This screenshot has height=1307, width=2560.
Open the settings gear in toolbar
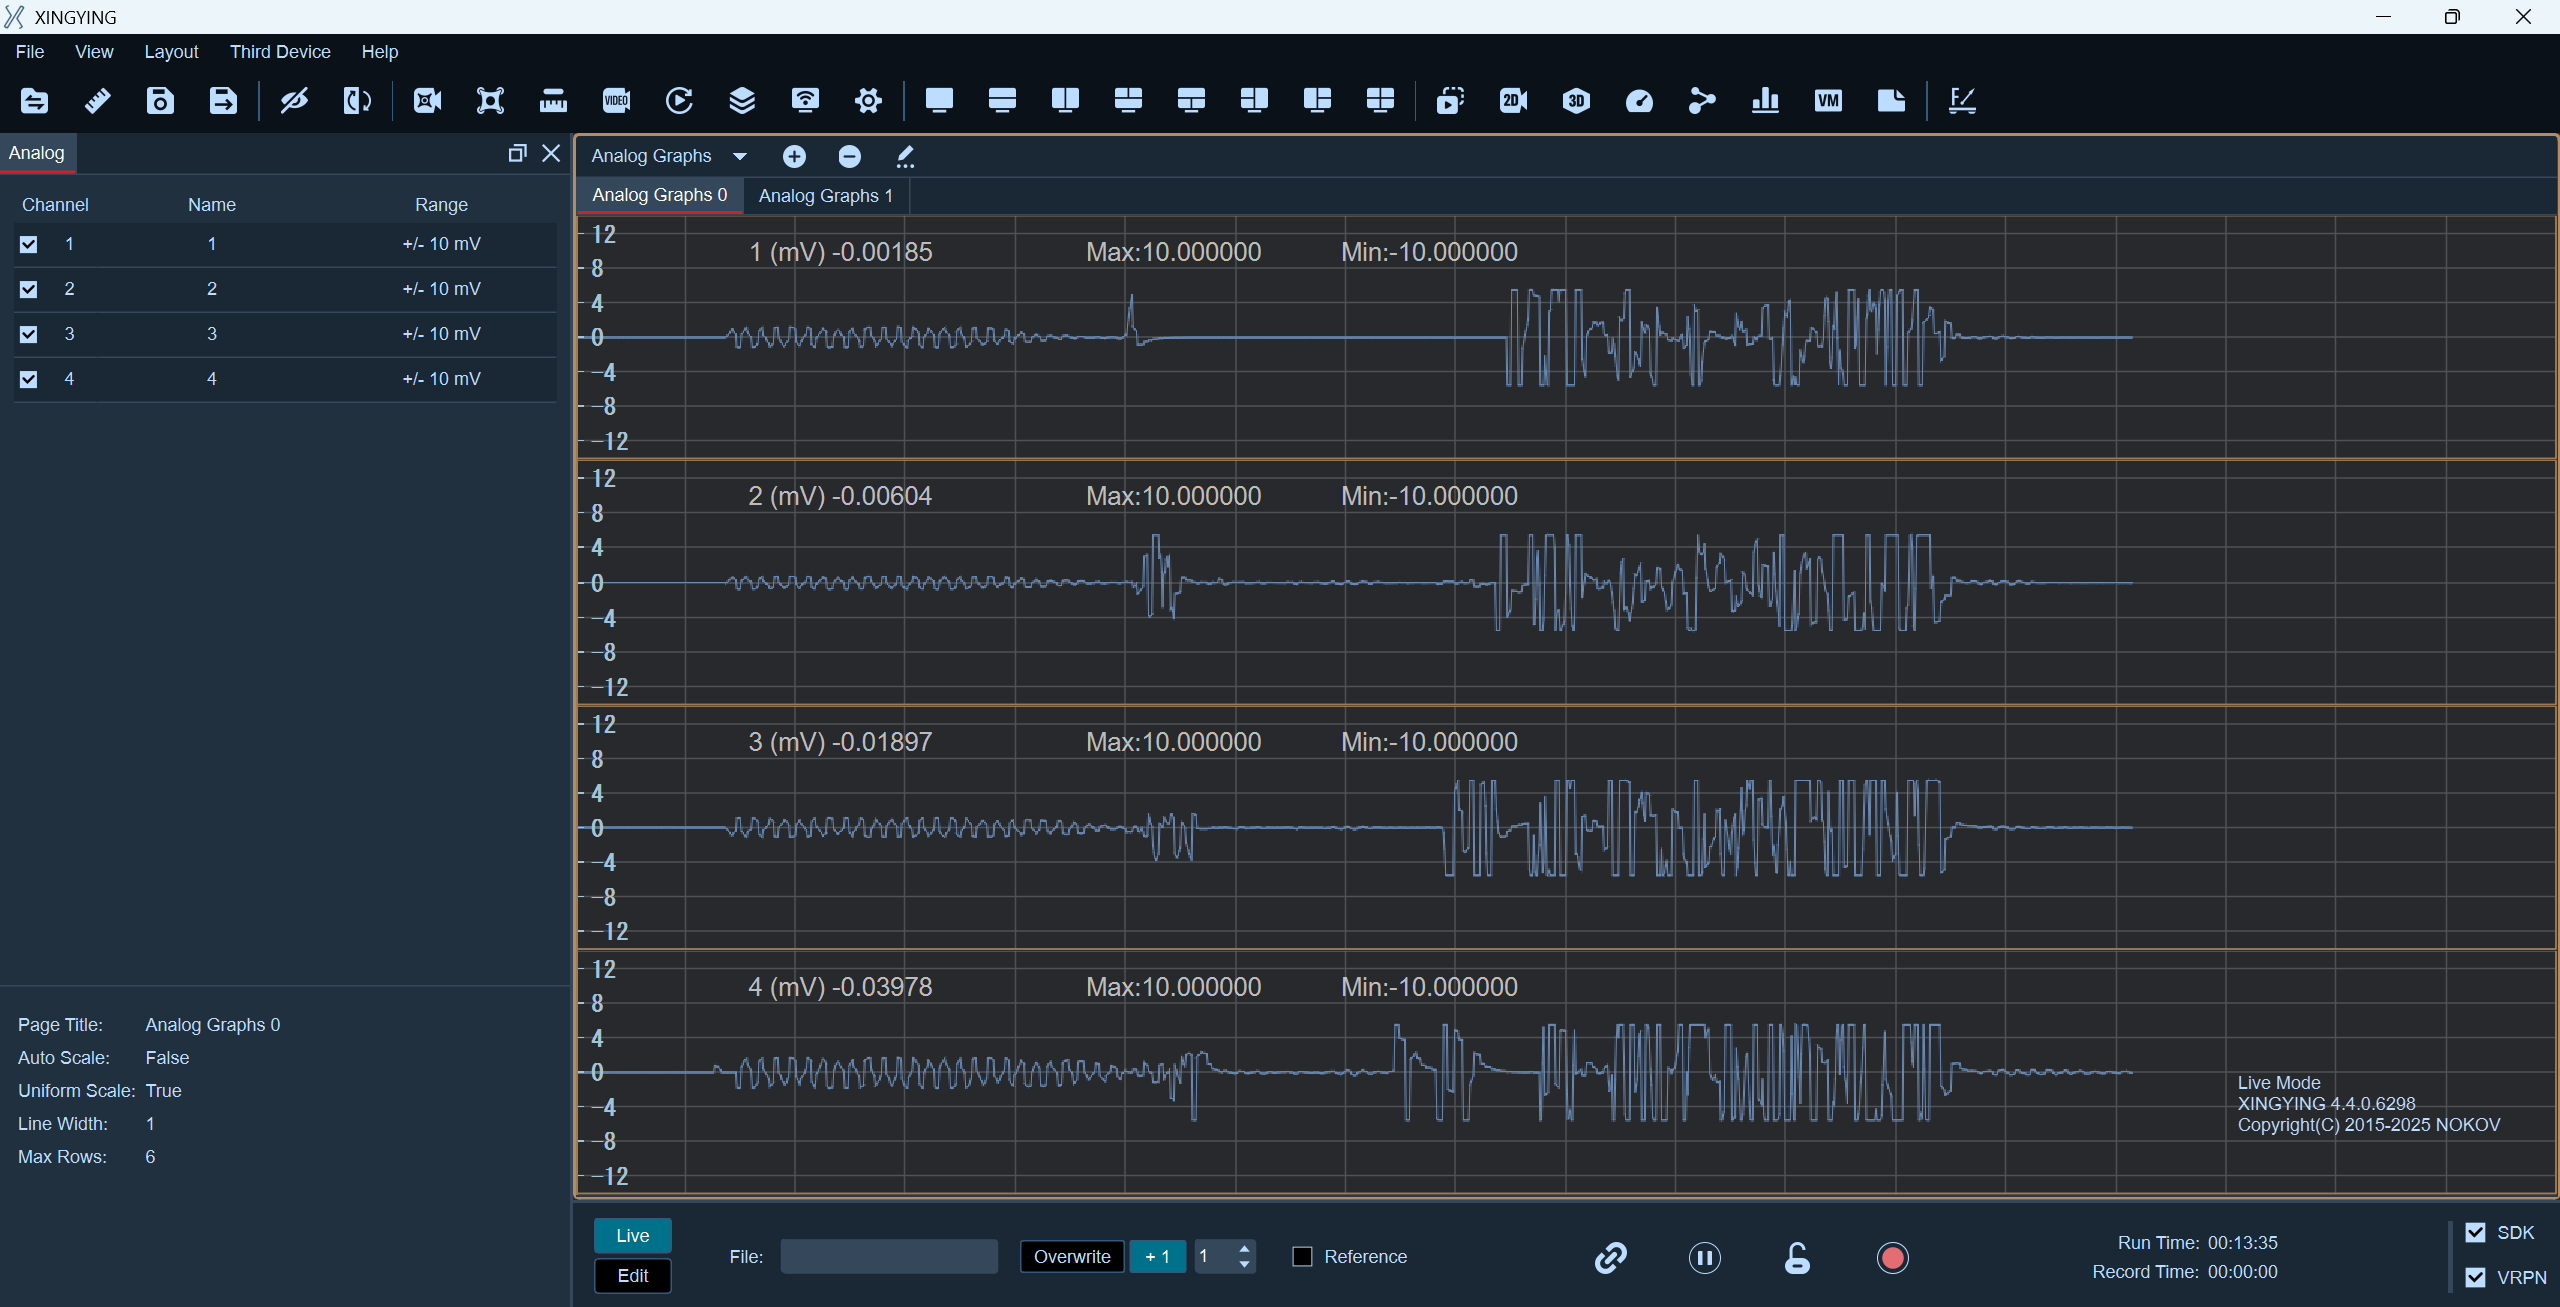pos(868,100)
